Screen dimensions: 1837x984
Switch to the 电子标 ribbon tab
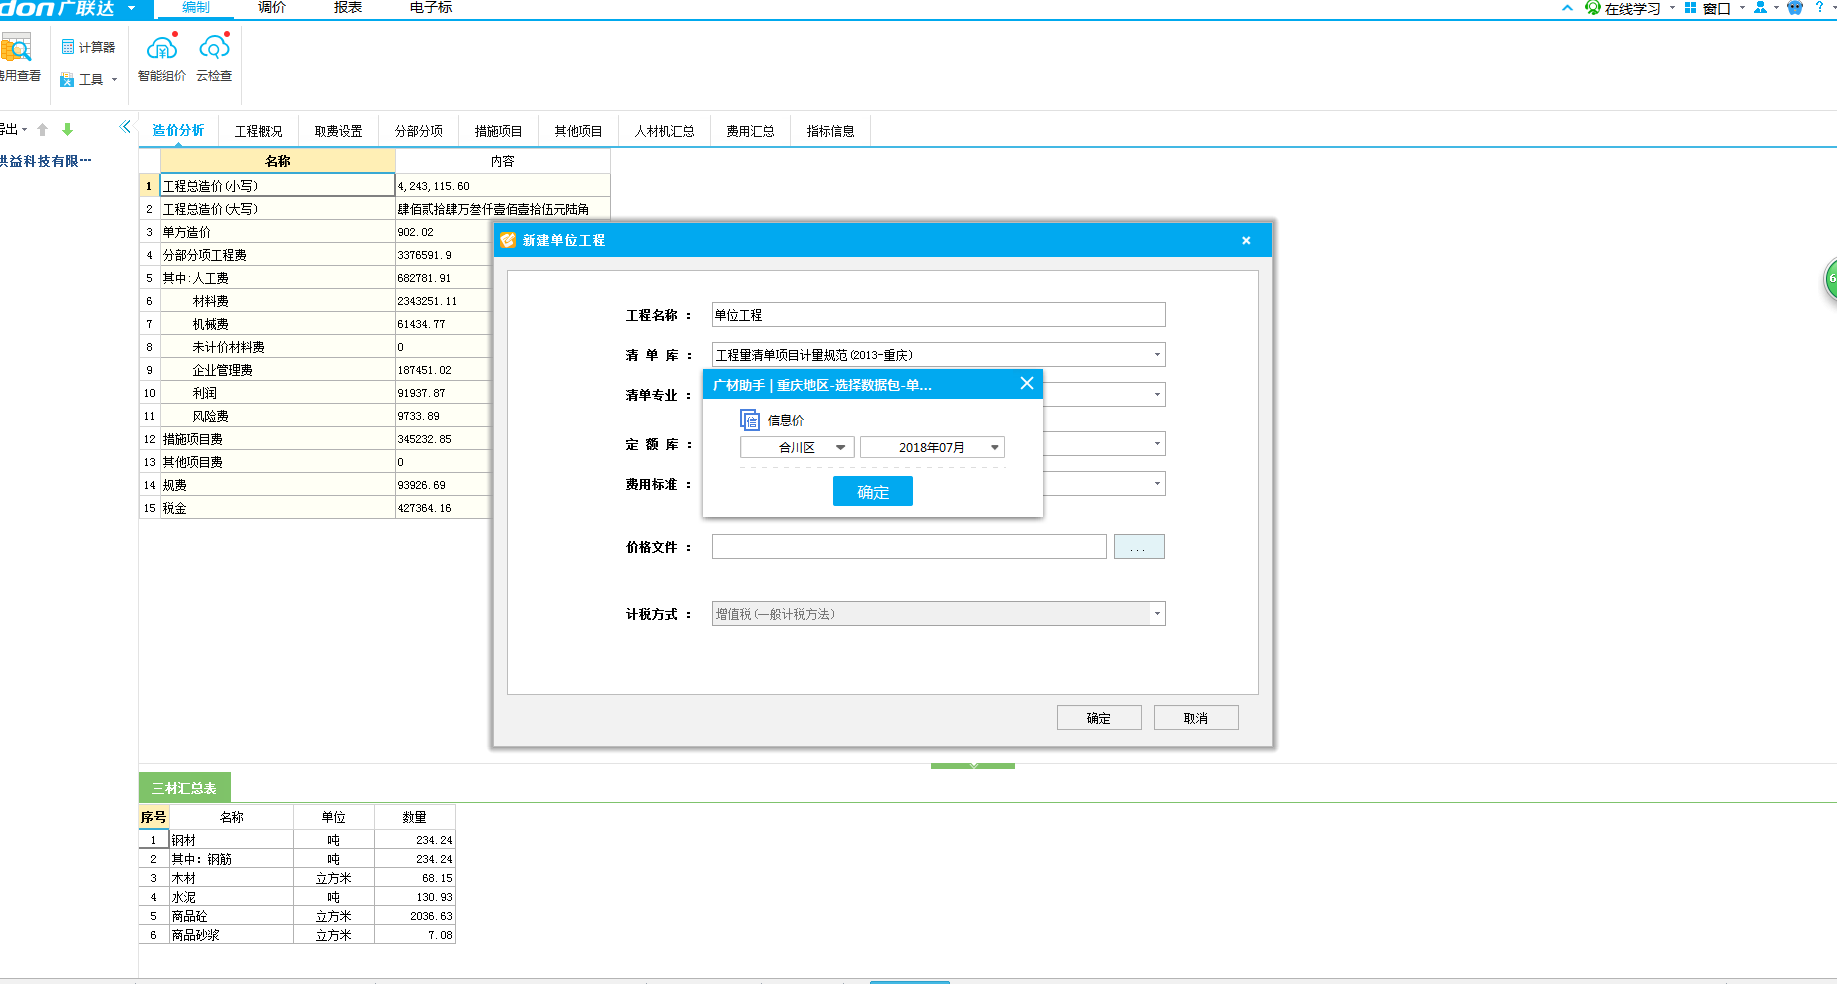(431, 8)
